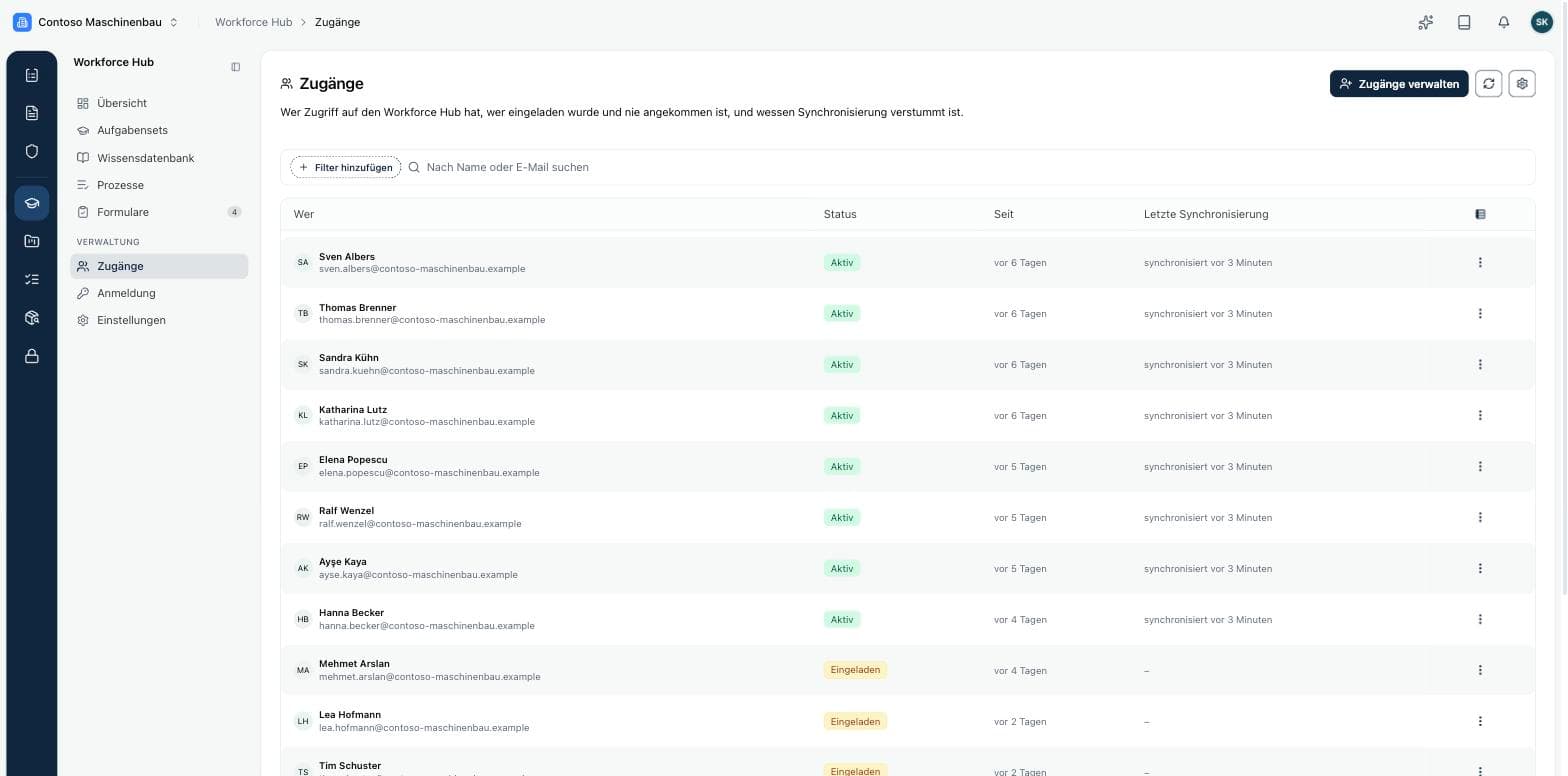Select the Elena Popescu name

[353, 460]
